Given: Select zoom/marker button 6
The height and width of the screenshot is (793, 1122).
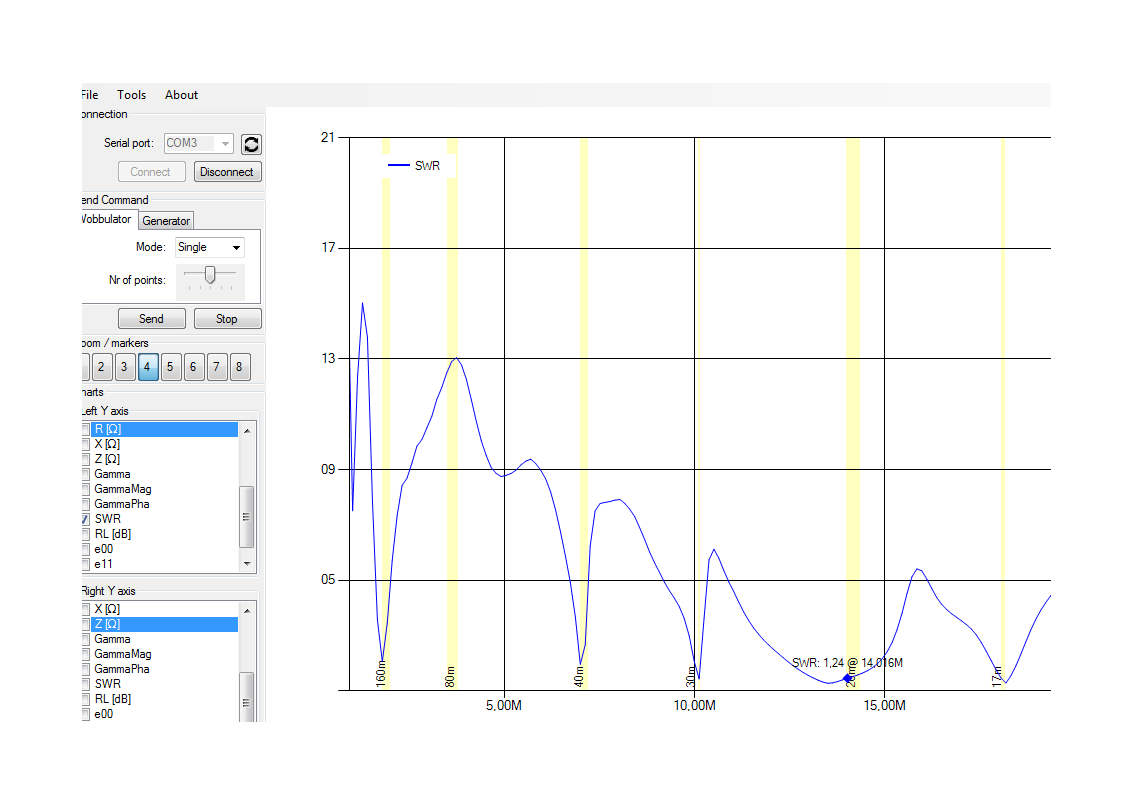Looking at the screenshot, I should click(x=193, y=367).
